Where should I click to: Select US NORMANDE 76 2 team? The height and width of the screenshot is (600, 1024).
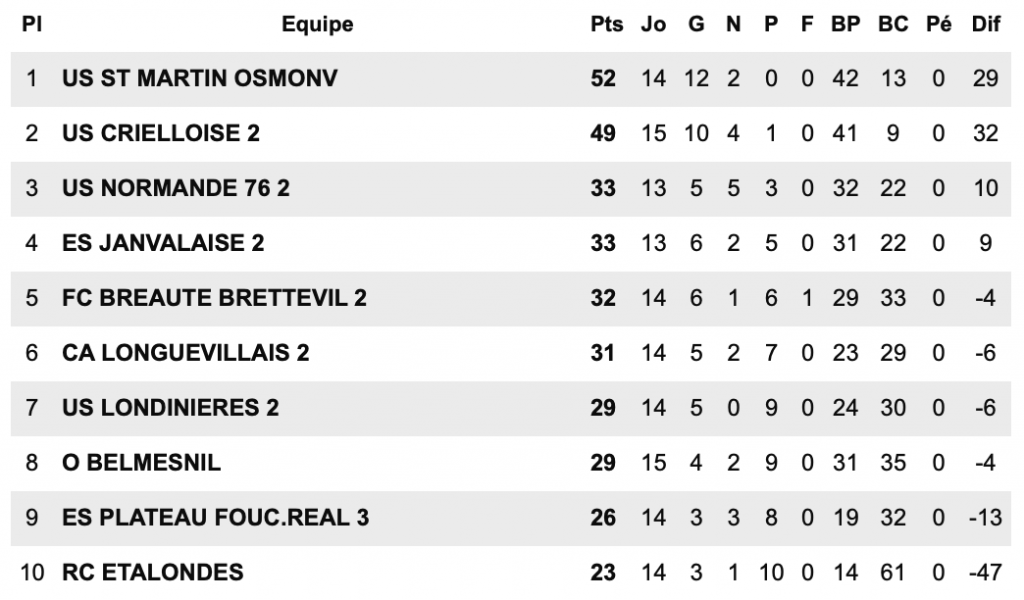[x=176, y=188]
